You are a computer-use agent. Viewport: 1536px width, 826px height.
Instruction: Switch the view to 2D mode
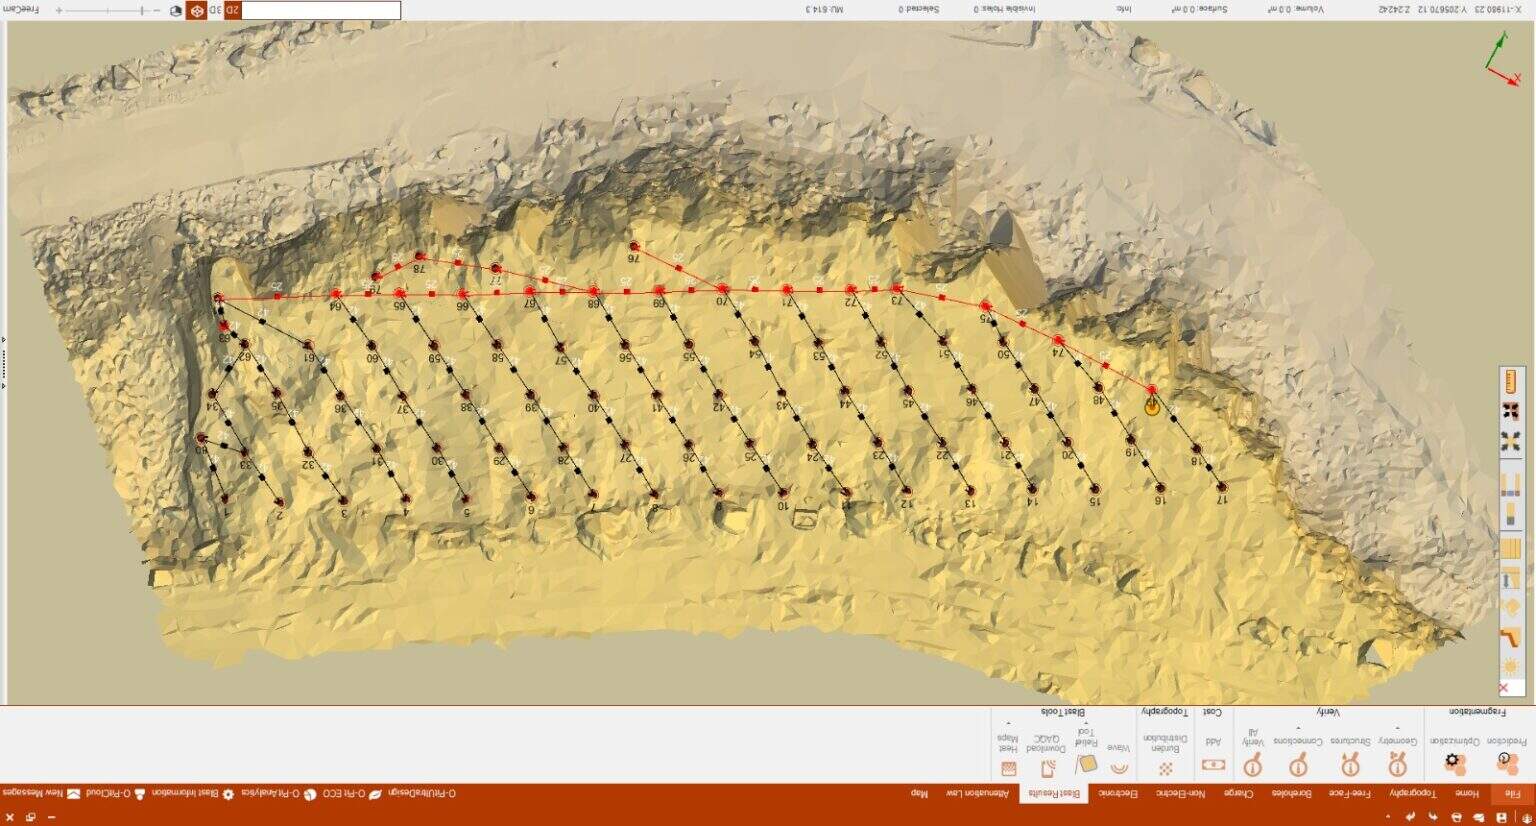click(x=233, y=10)
